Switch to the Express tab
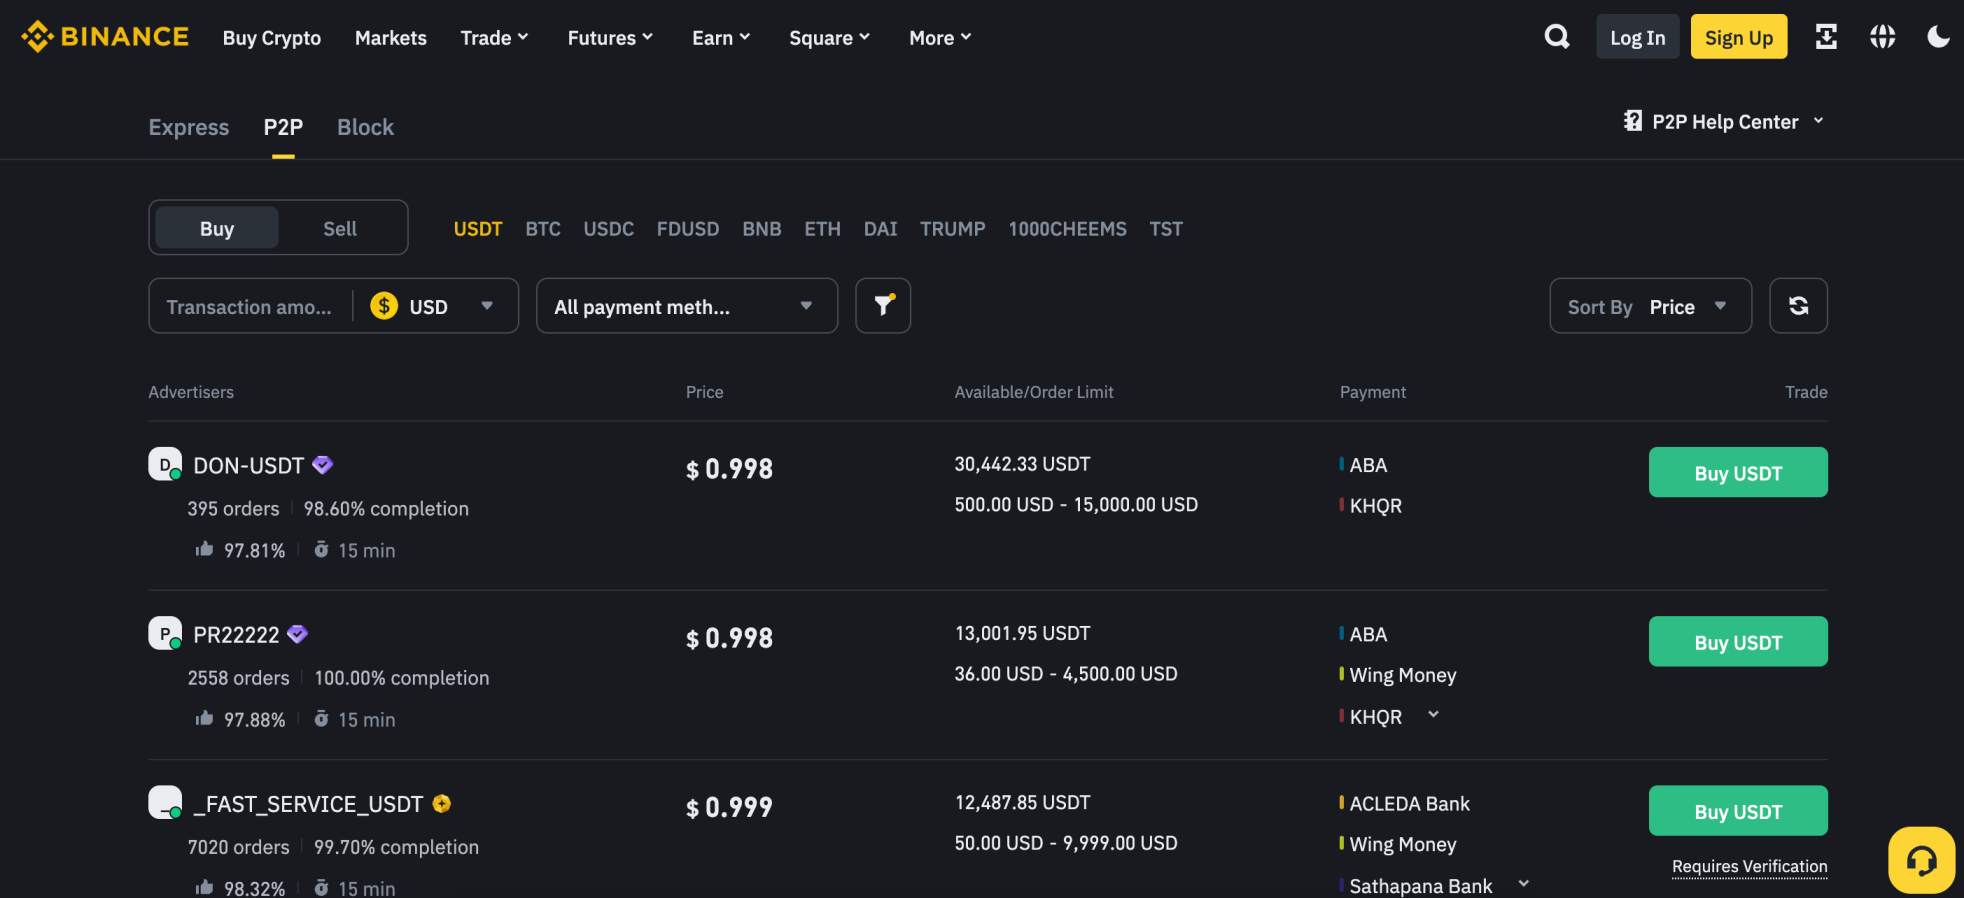Viewport: 1964px width, 898px height. click(x=189, y=127)
